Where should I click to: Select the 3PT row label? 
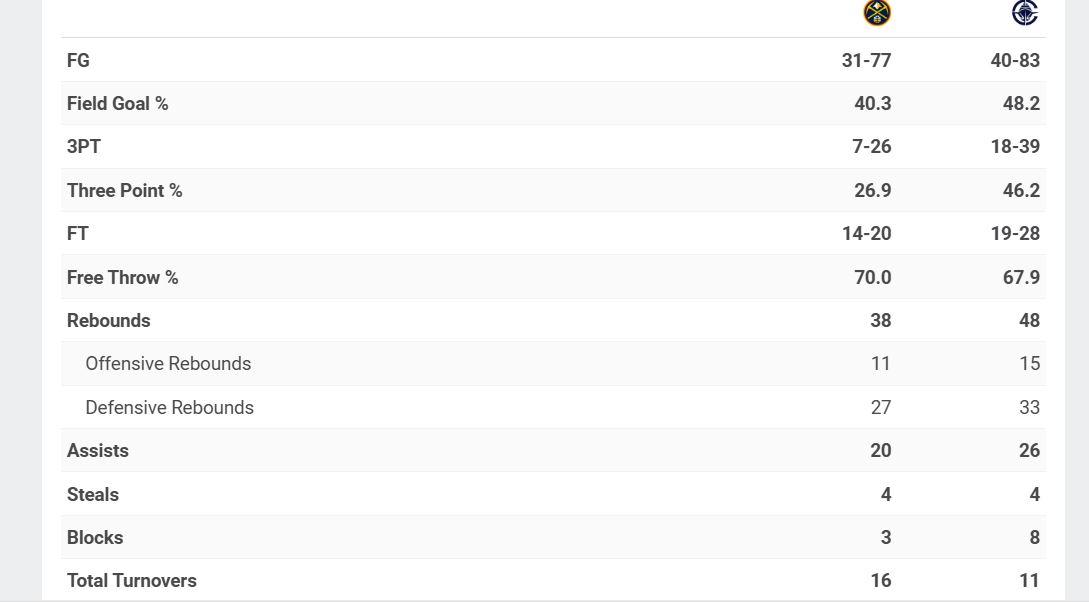tap(84, 146)
